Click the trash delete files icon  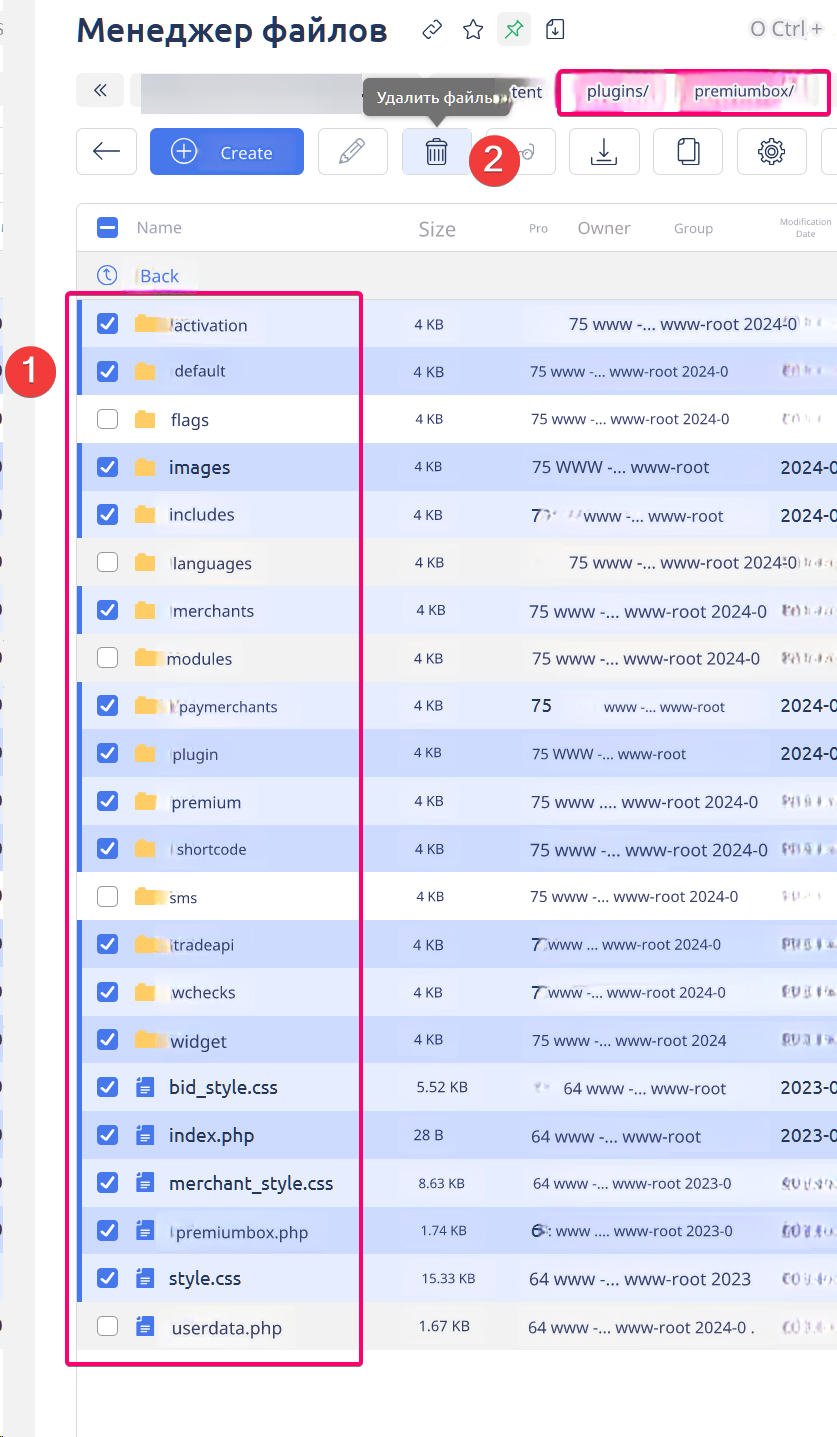[436, 152]
